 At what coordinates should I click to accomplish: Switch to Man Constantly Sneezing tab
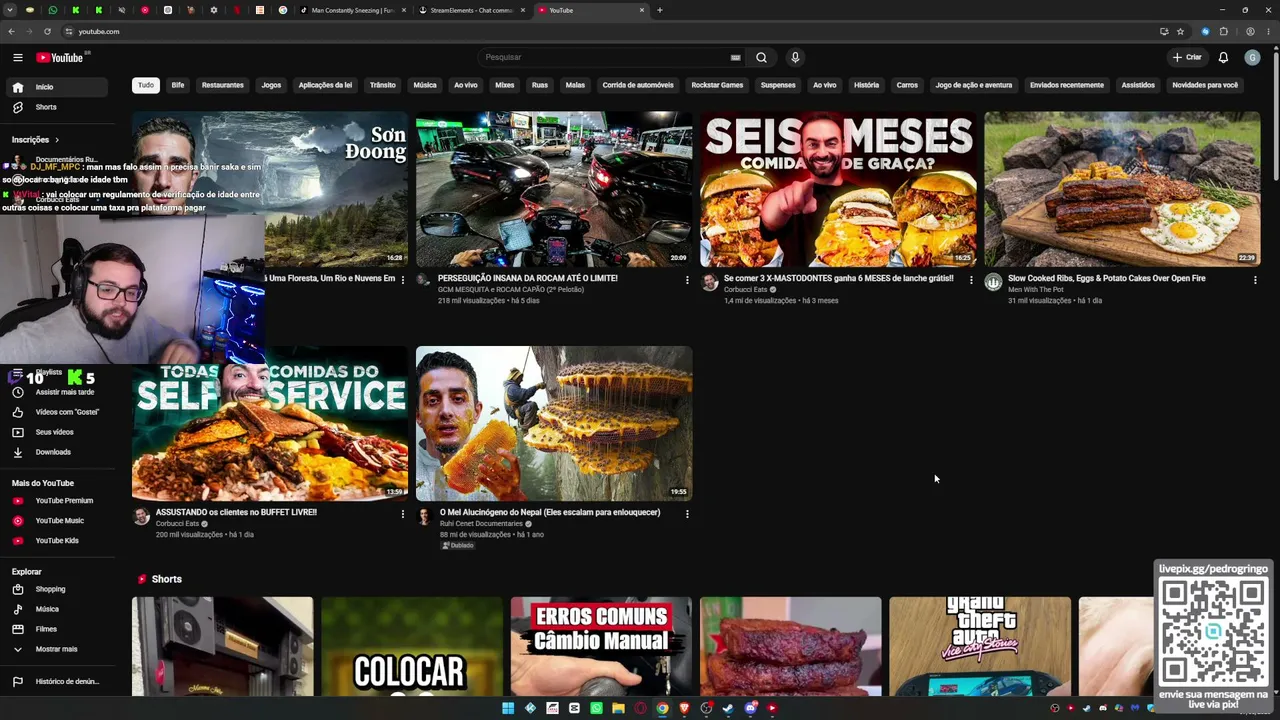[x=353, y=10]
